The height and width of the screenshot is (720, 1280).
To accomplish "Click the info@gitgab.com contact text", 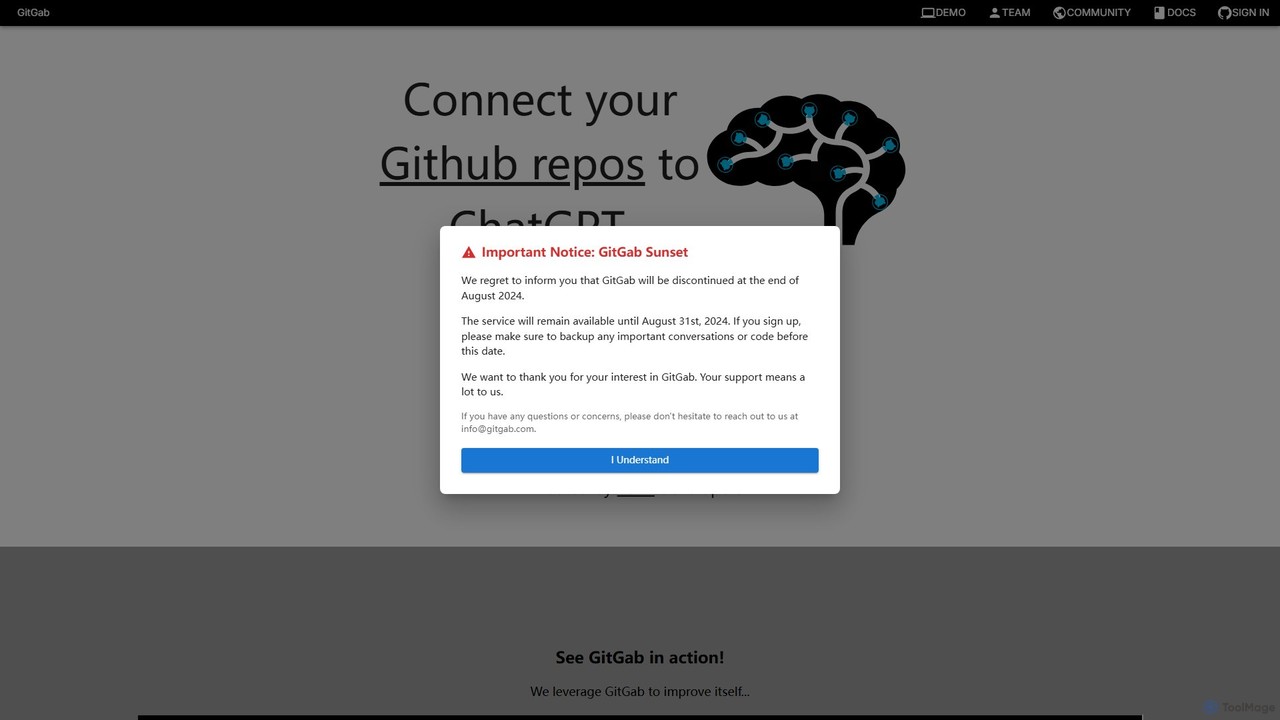I will point(498,429).
